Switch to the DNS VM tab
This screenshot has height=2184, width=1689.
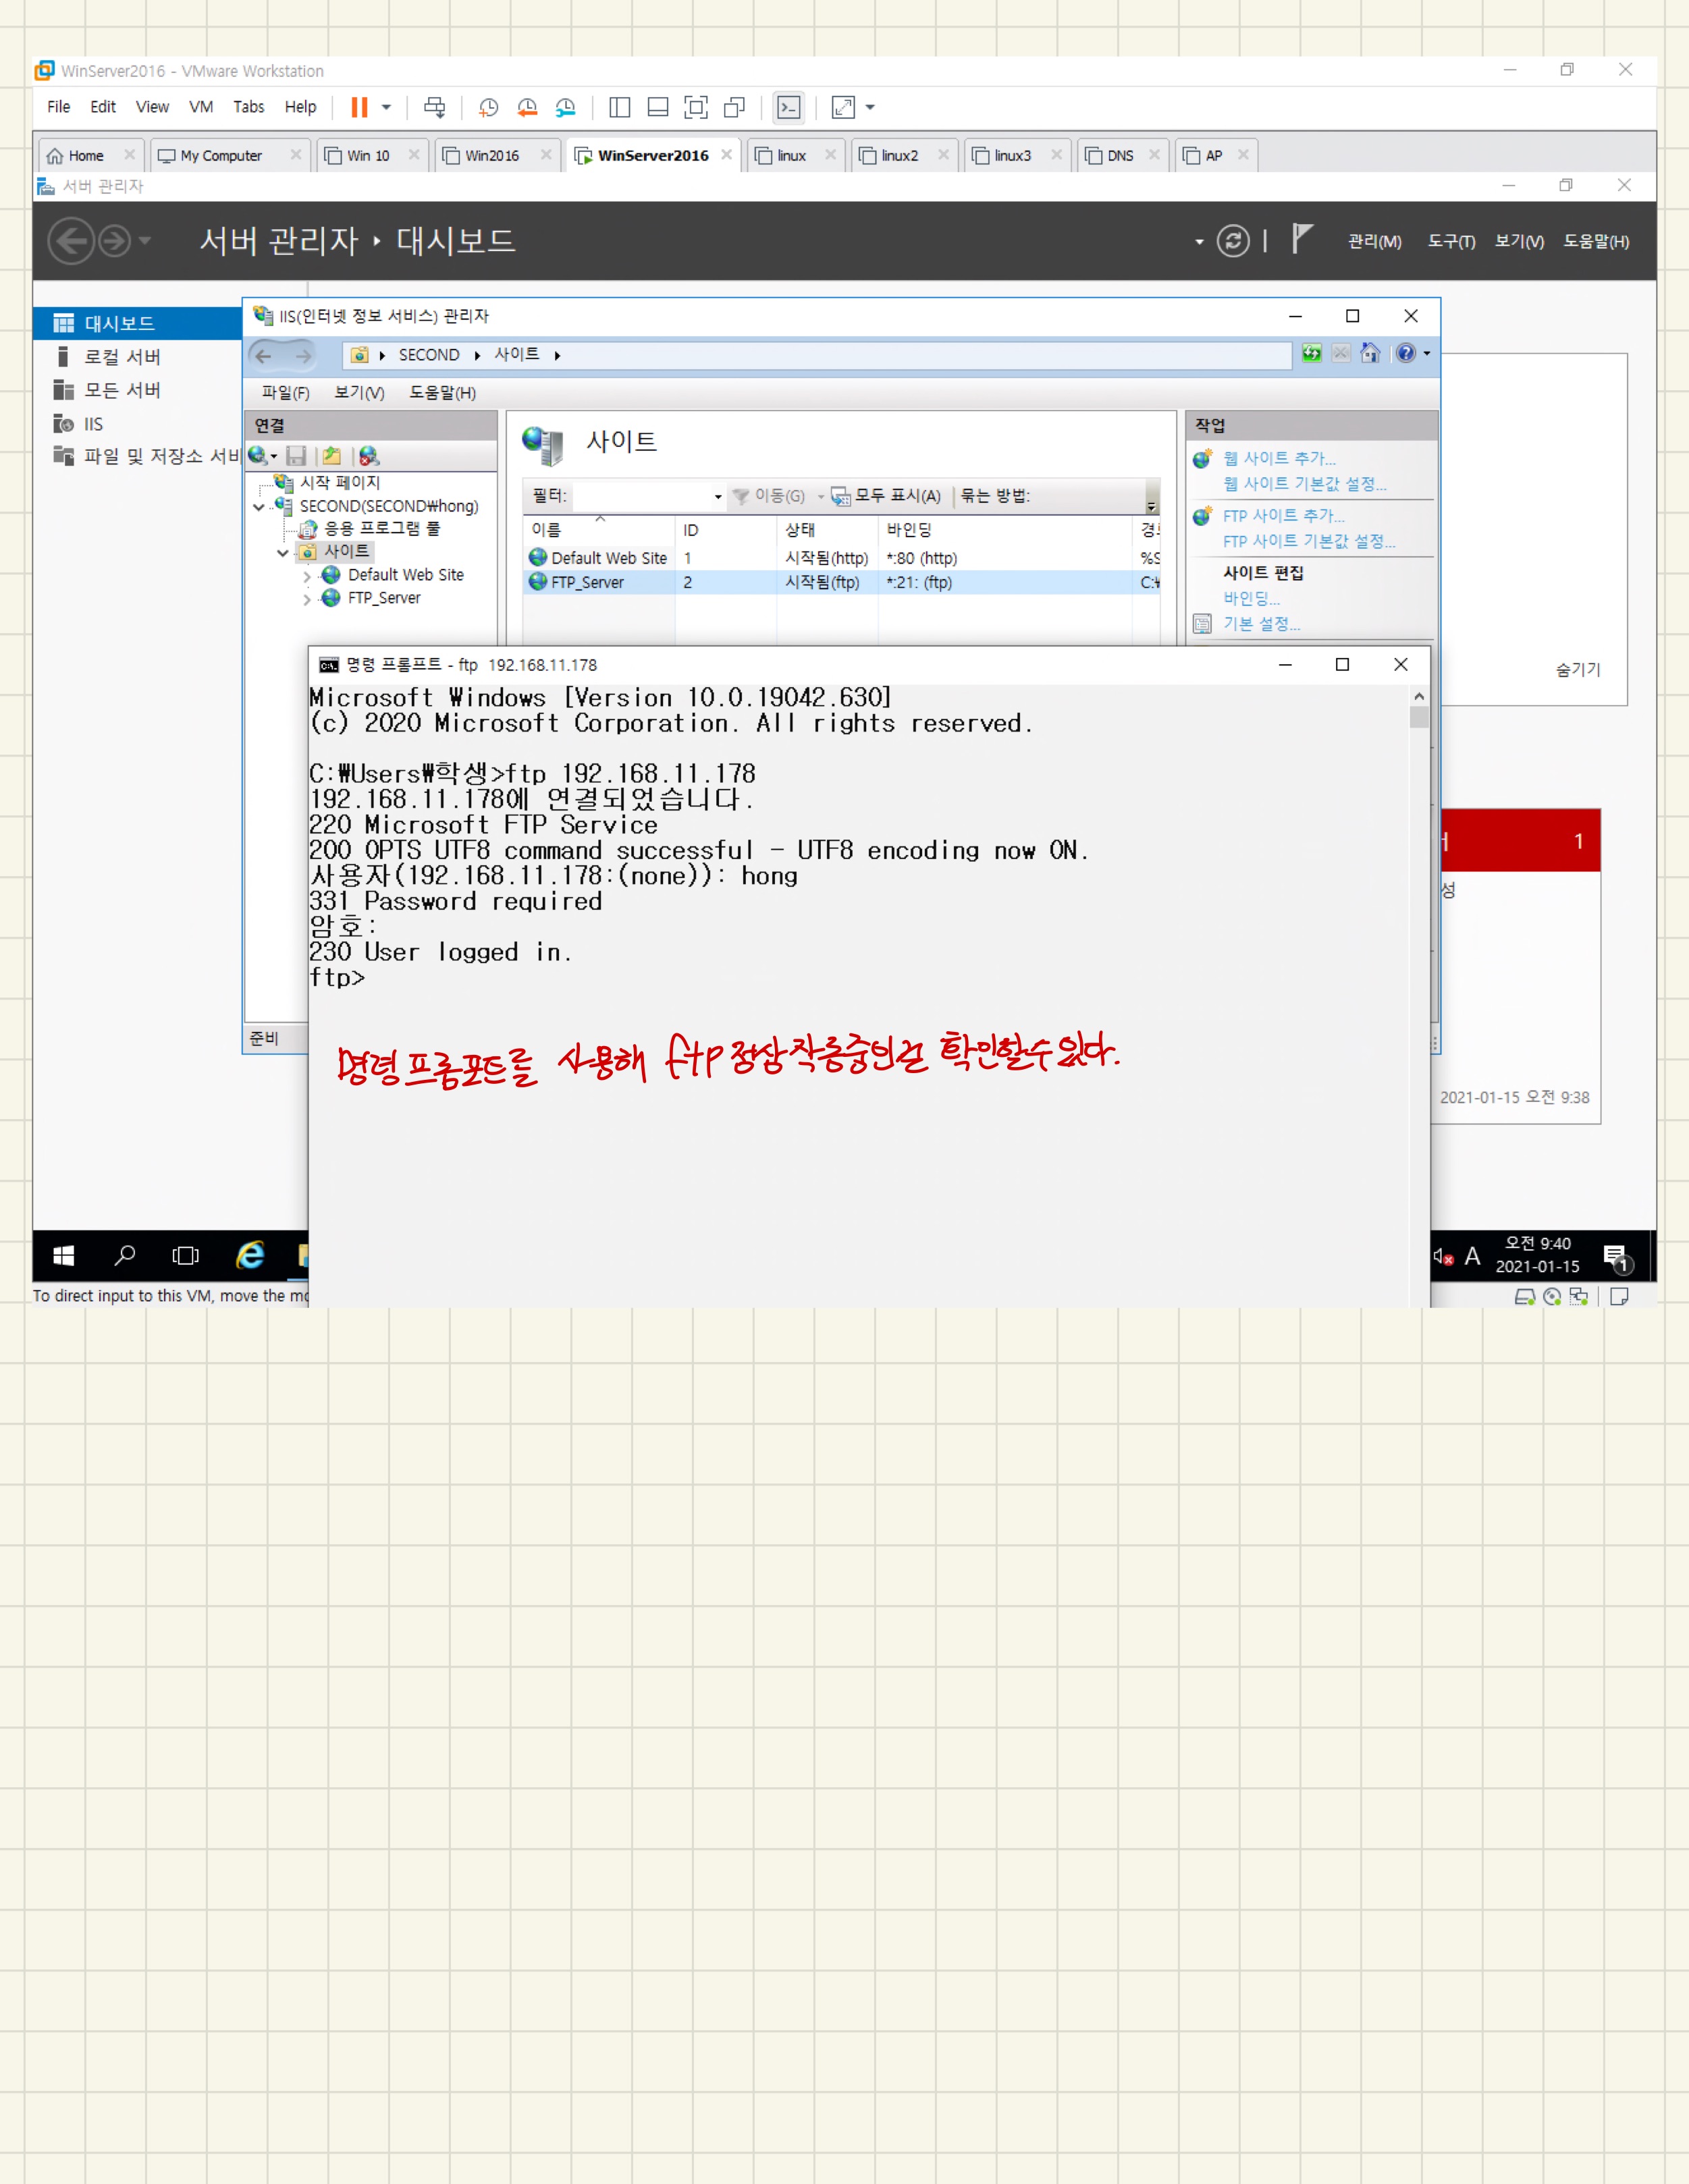click(1120, 156)
